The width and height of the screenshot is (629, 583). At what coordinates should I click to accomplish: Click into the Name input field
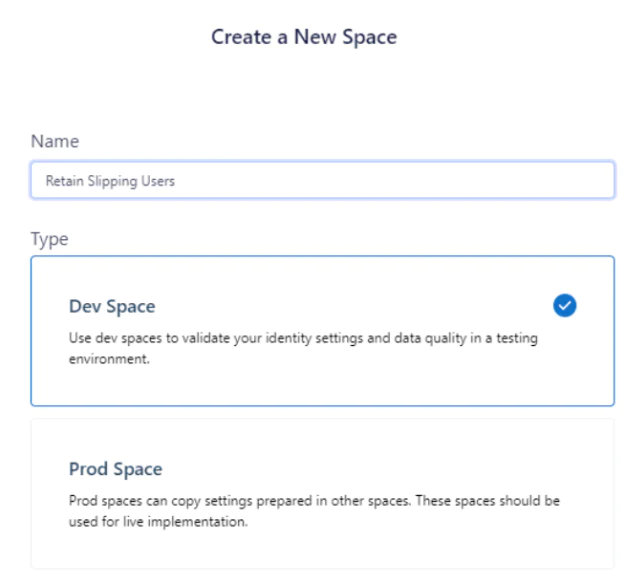pos(322,181)
